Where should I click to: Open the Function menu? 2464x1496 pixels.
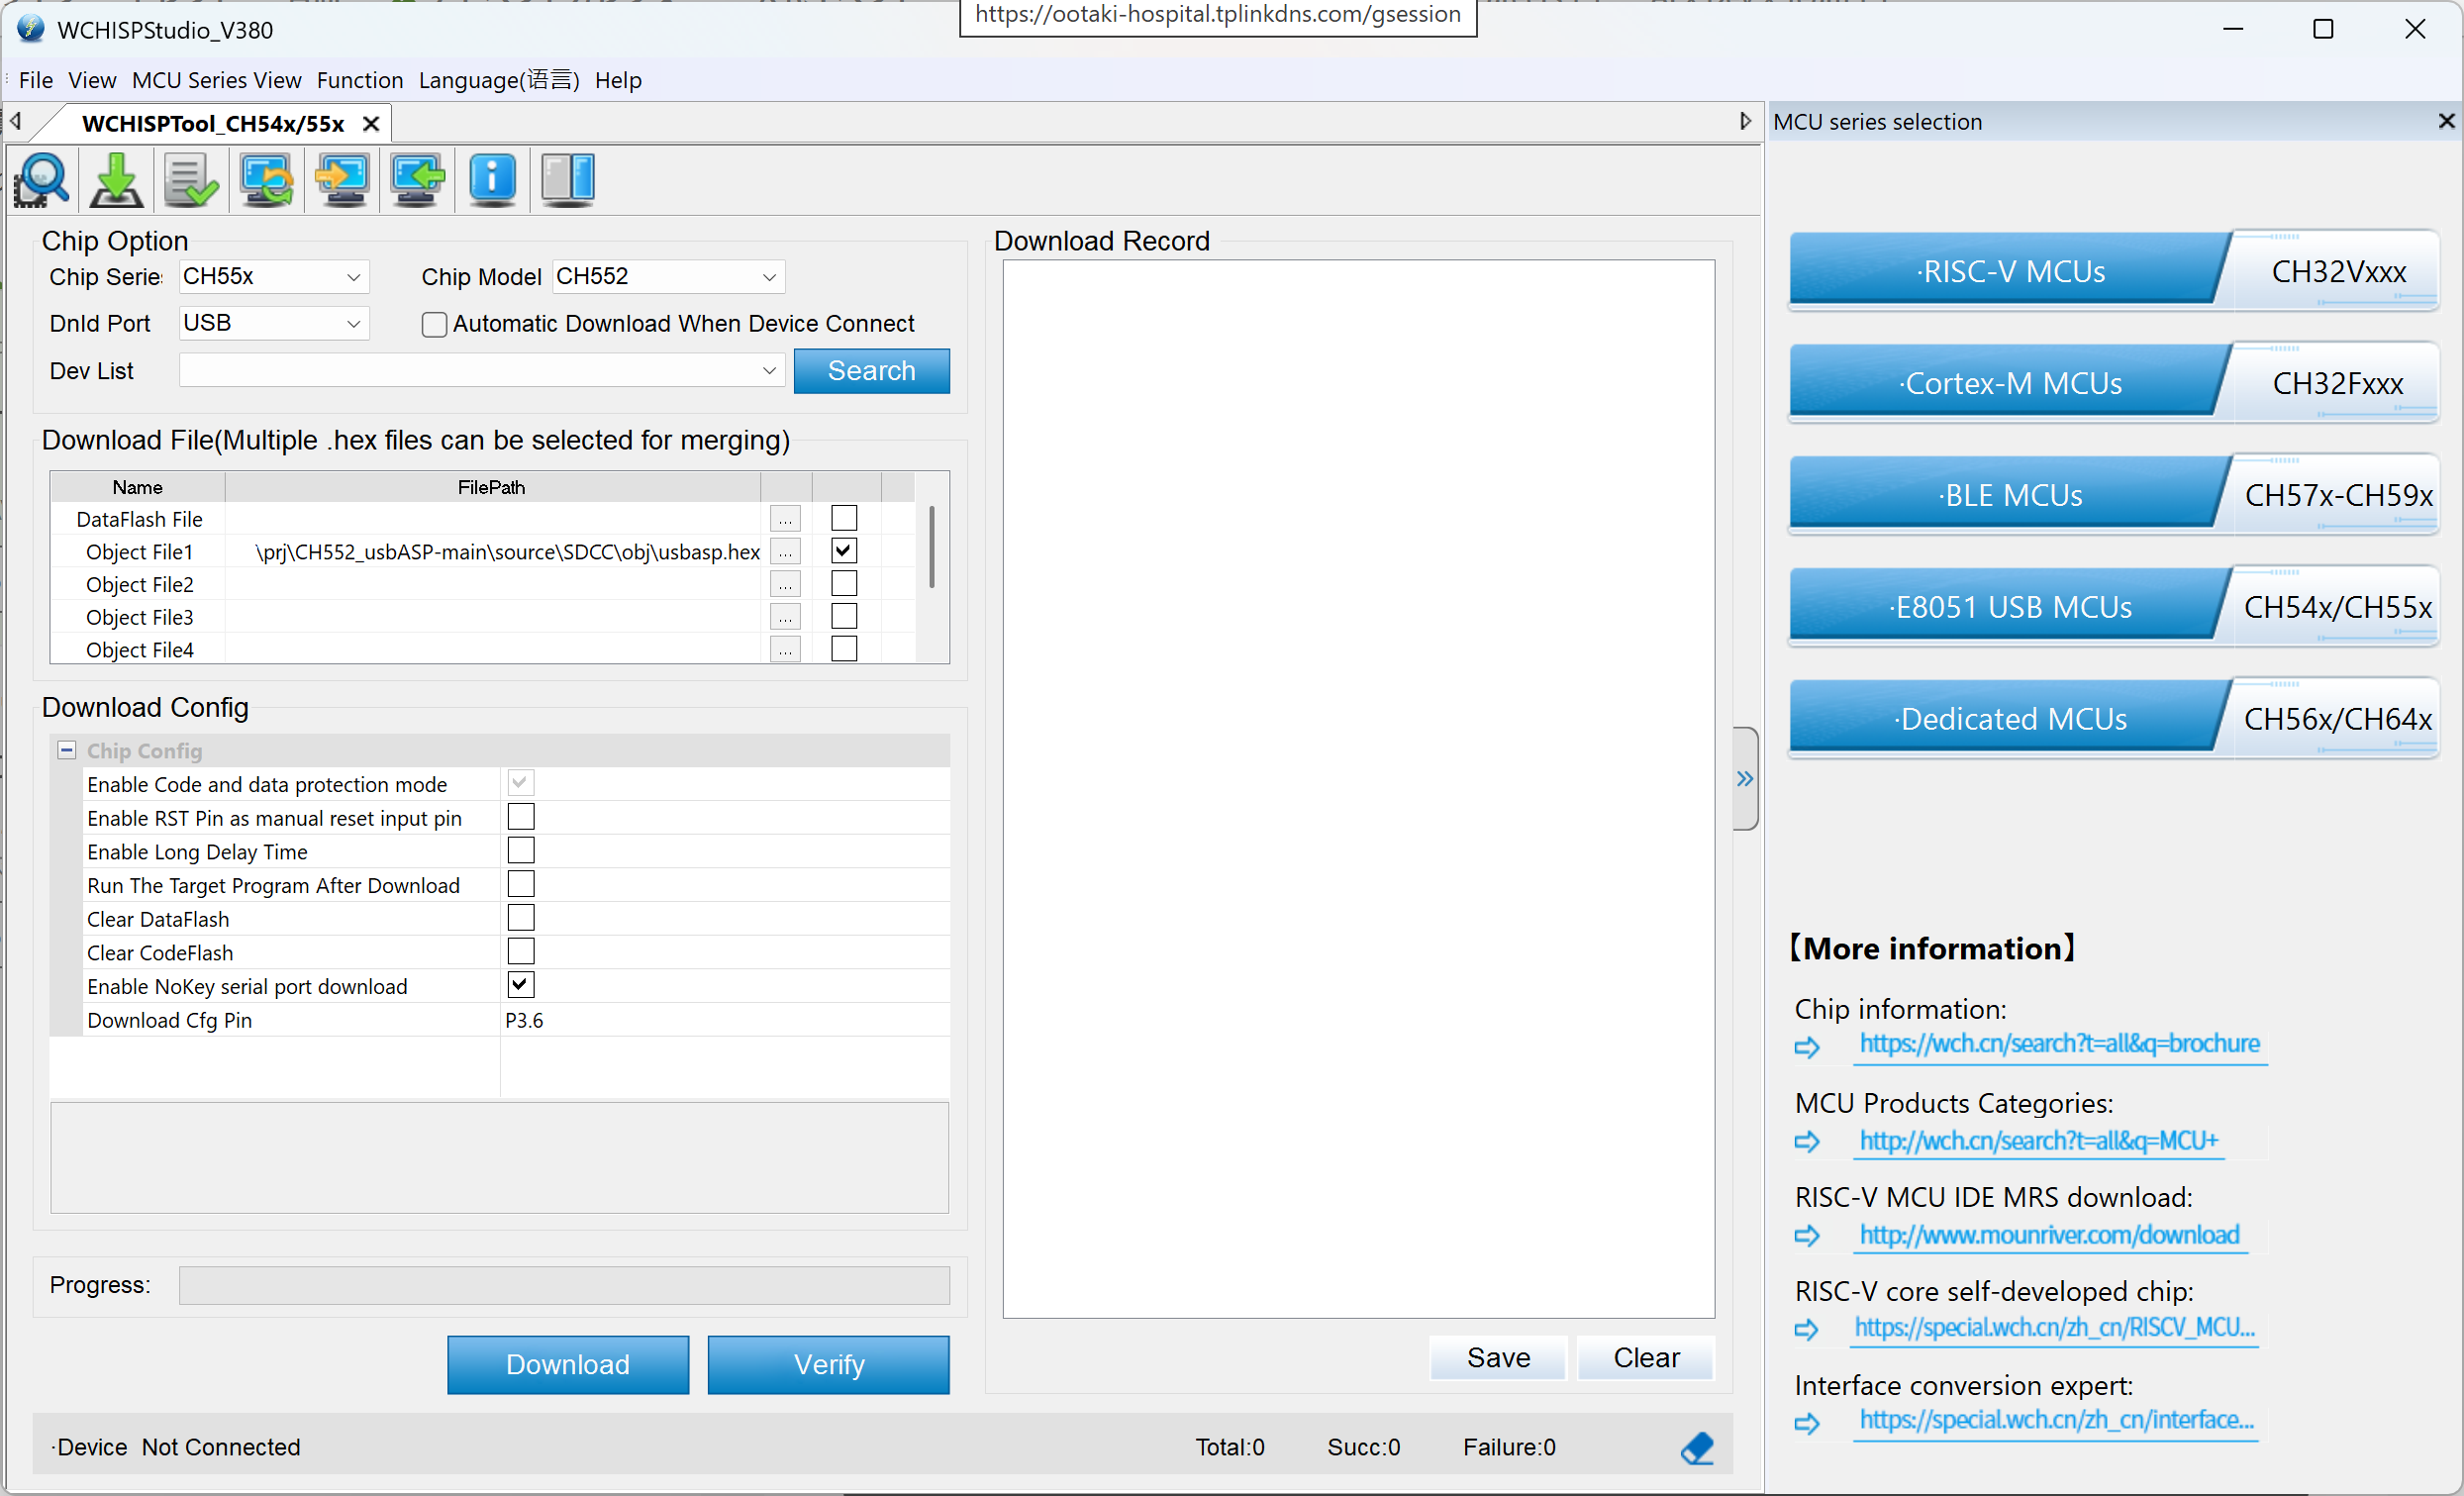[359, 80]
